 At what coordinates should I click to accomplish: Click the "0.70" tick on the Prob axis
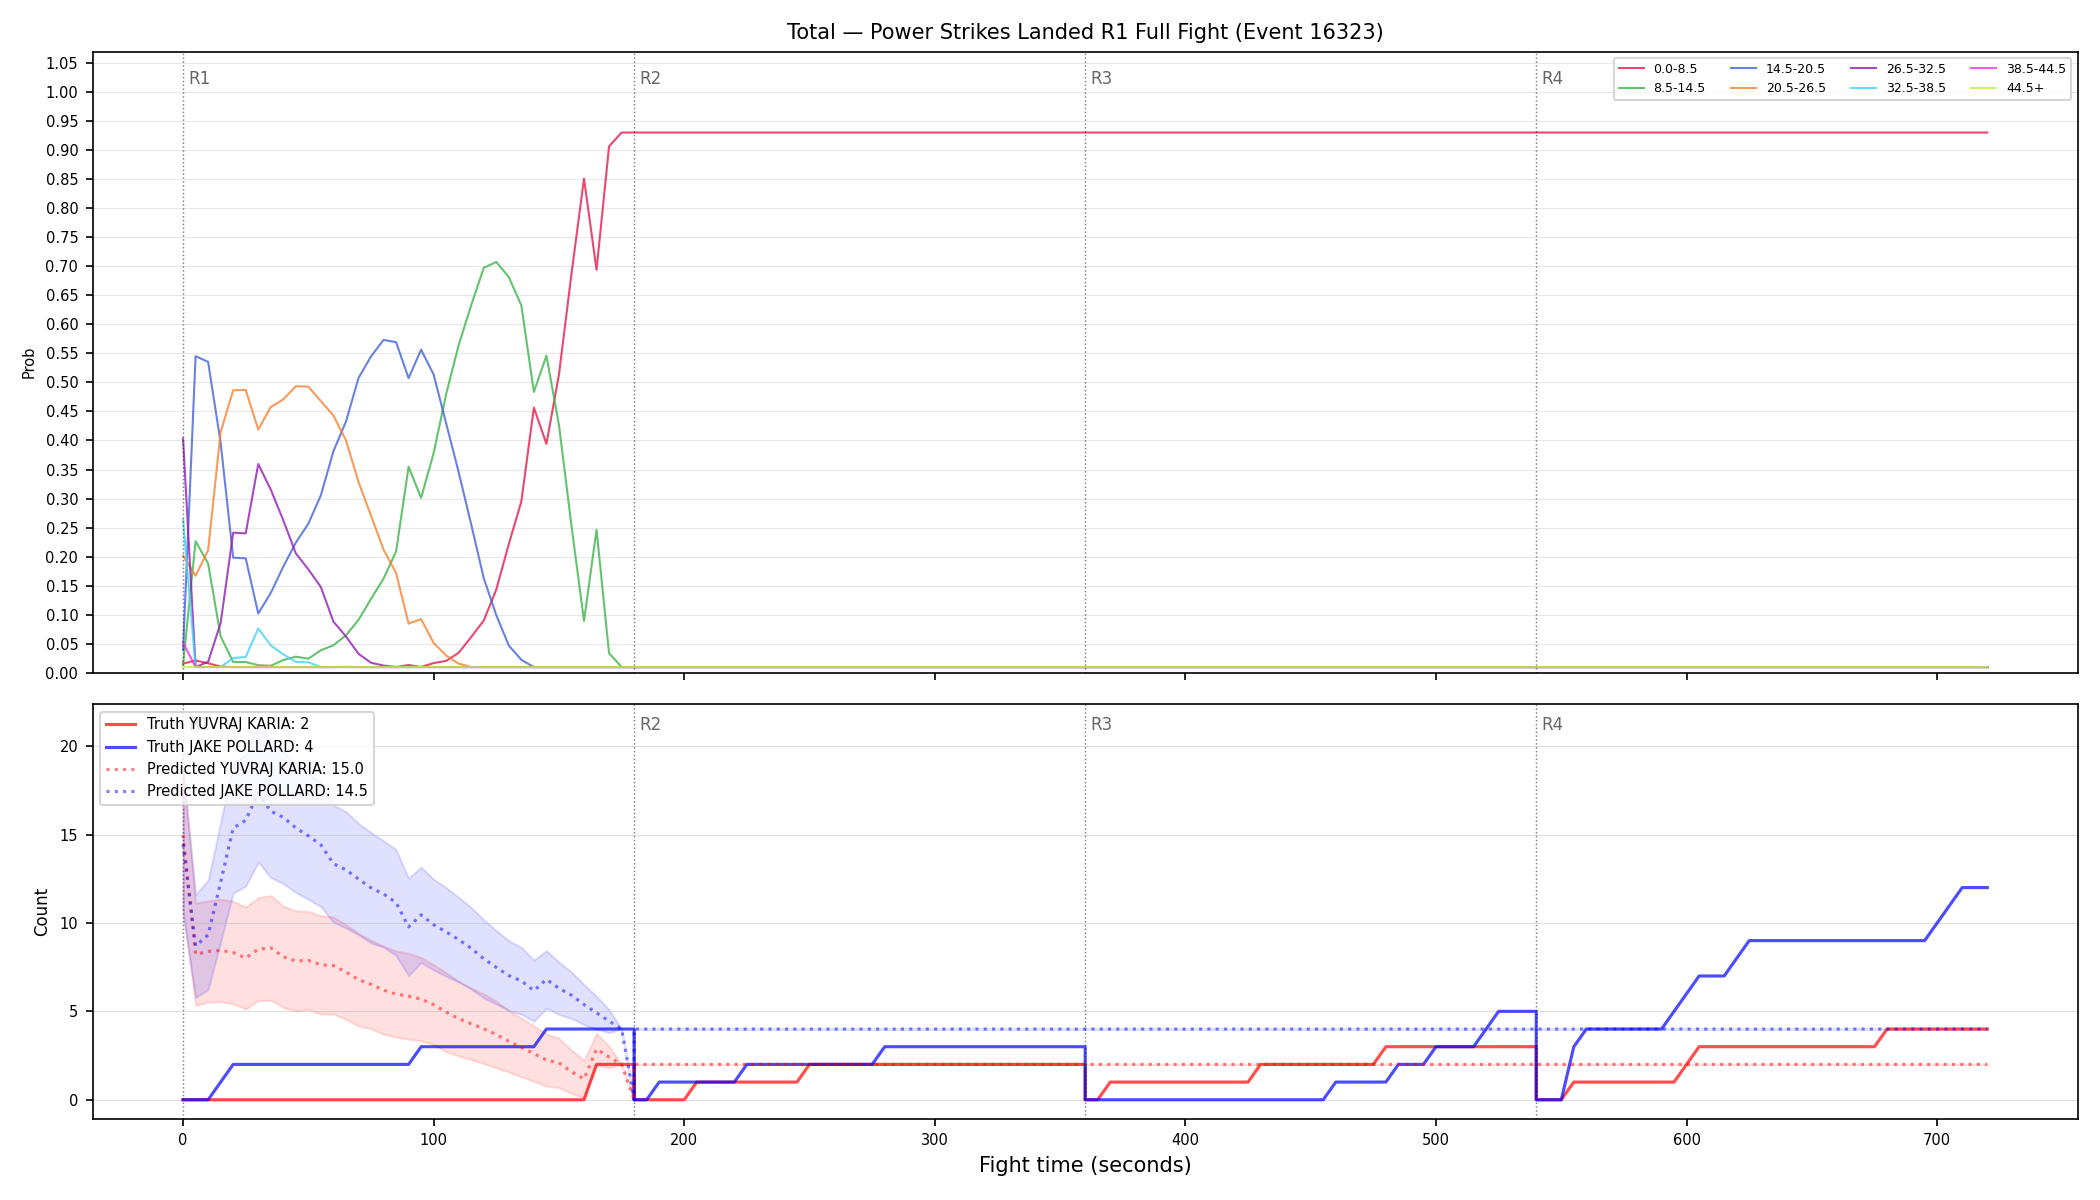(x=62, y=266)
